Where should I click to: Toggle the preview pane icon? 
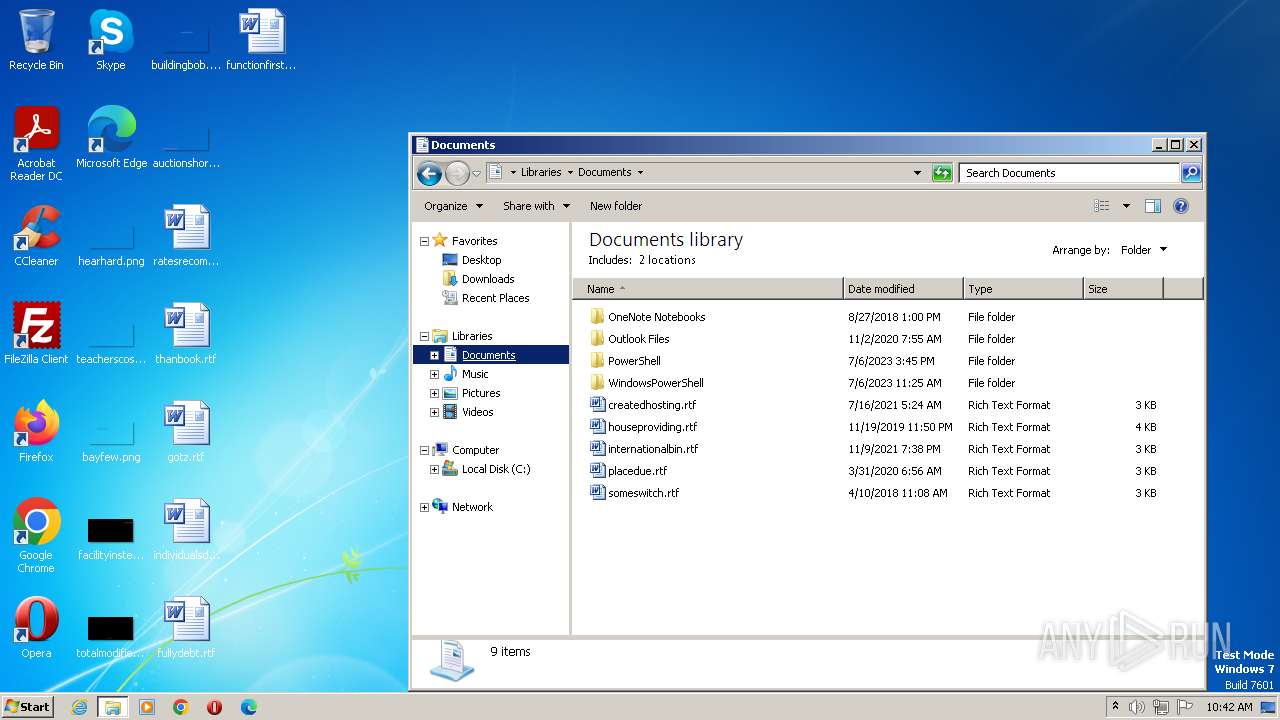[1152, 206]
